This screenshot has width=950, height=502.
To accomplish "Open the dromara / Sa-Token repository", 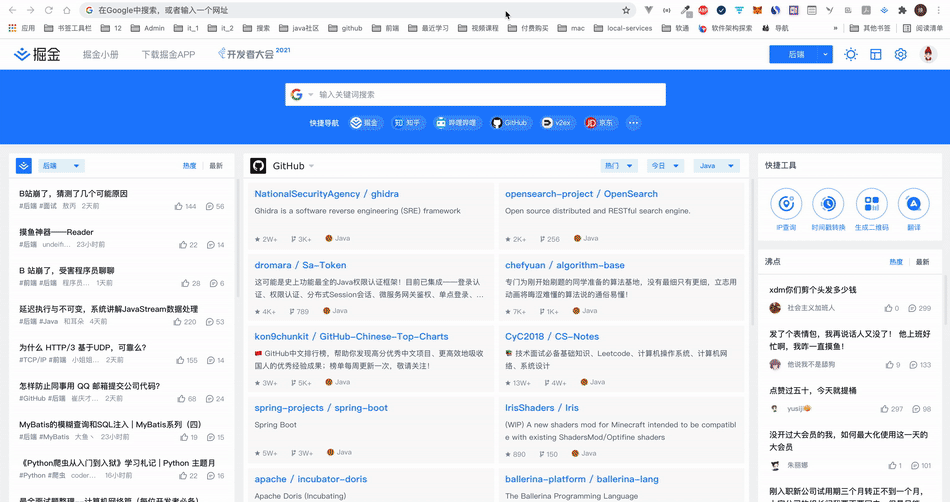I will (301, 265).
